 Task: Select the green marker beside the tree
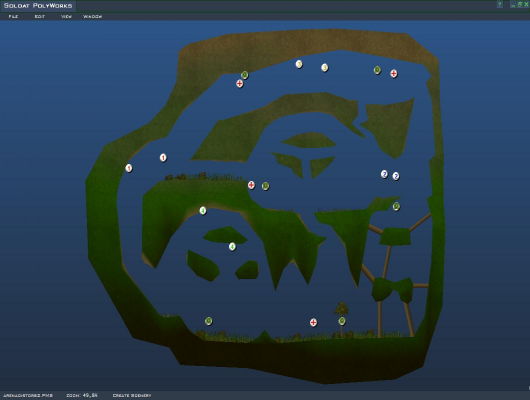pyautogui.click(x=342, y=321)
